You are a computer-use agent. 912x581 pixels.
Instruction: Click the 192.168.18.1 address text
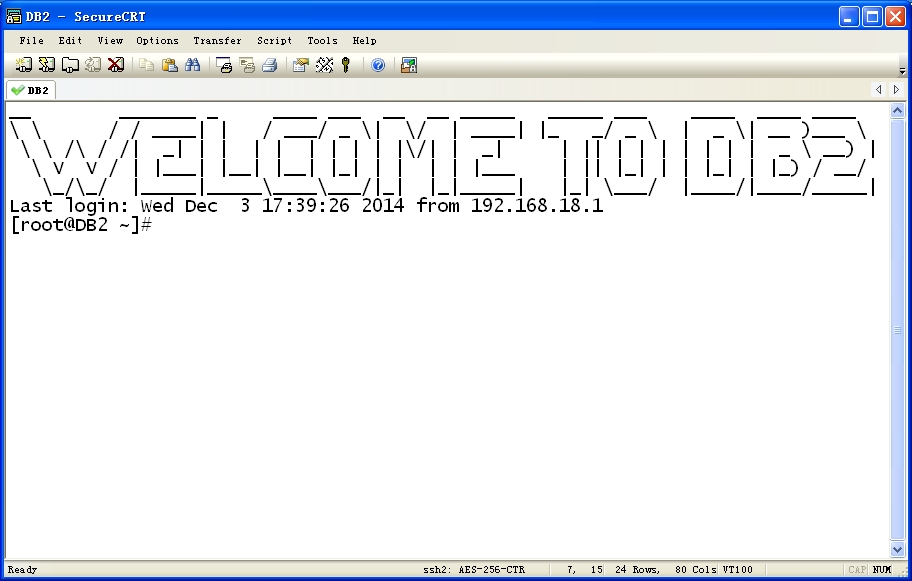click(537, 205)
